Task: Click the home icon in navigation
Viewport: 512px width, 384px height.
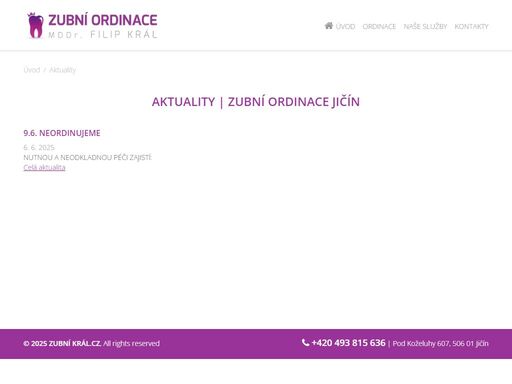Action: 329,26
